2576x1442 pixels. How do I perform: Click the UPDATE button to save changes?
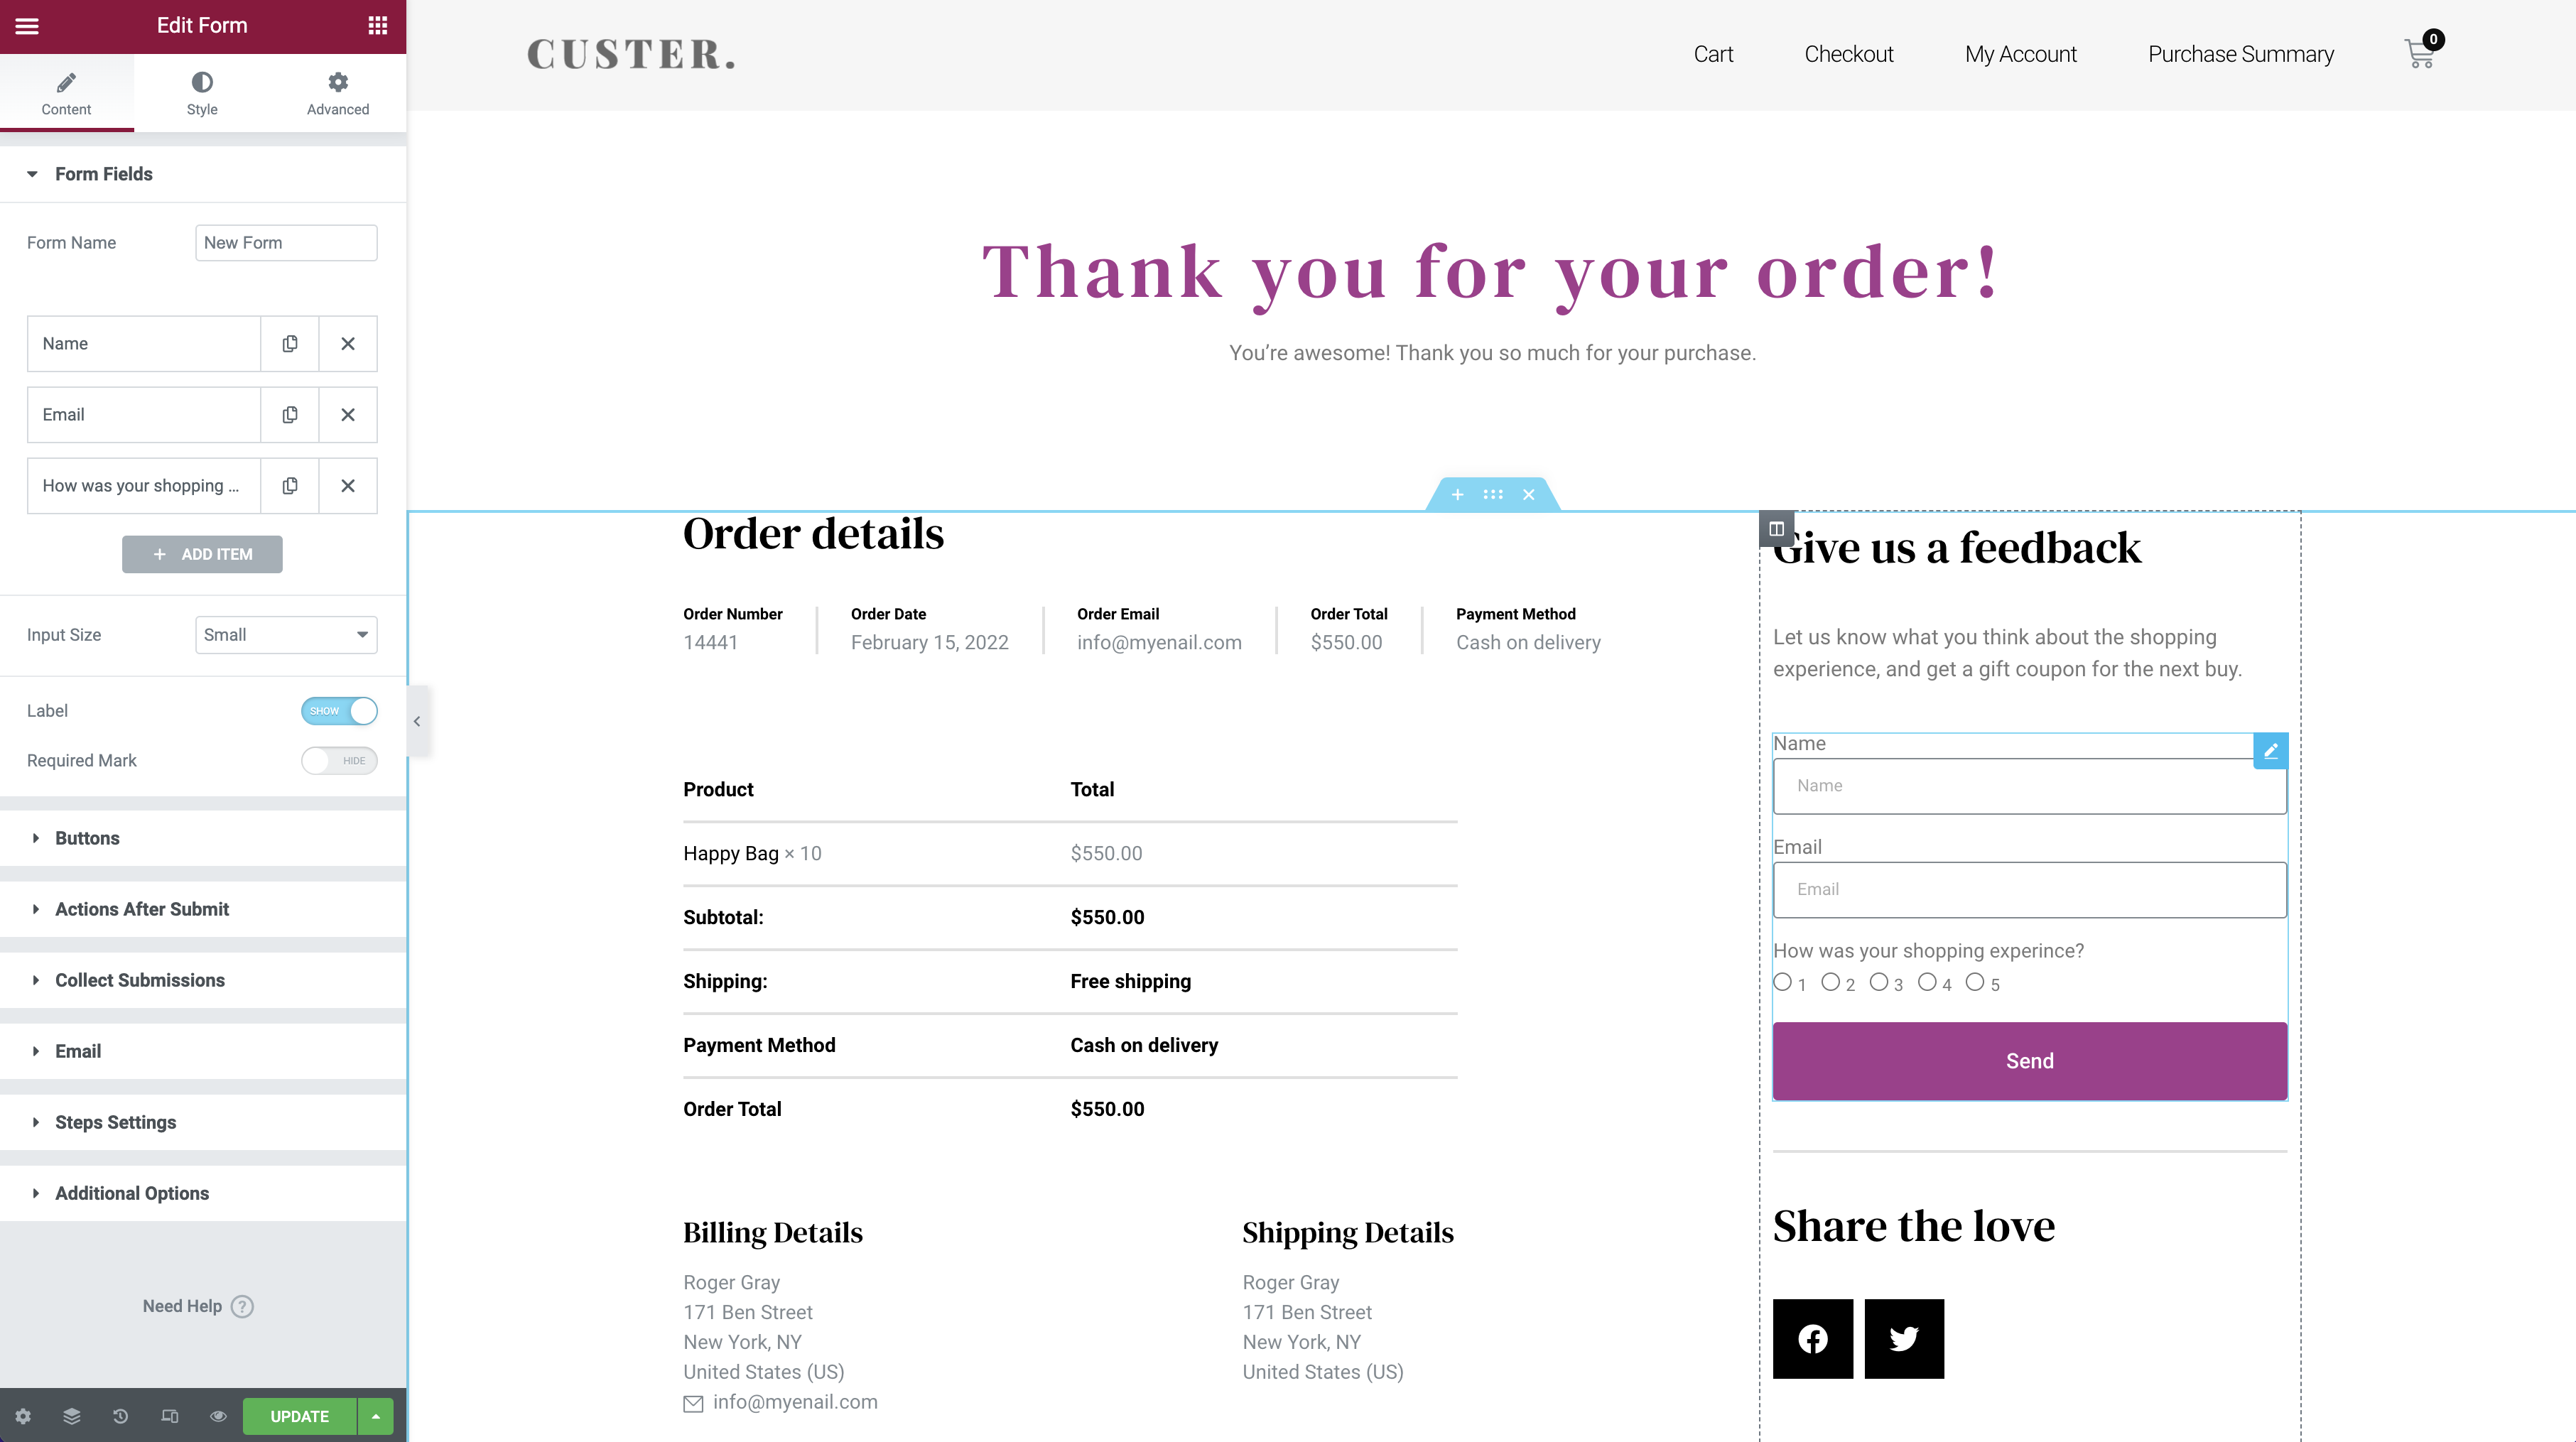(299, 1416)
